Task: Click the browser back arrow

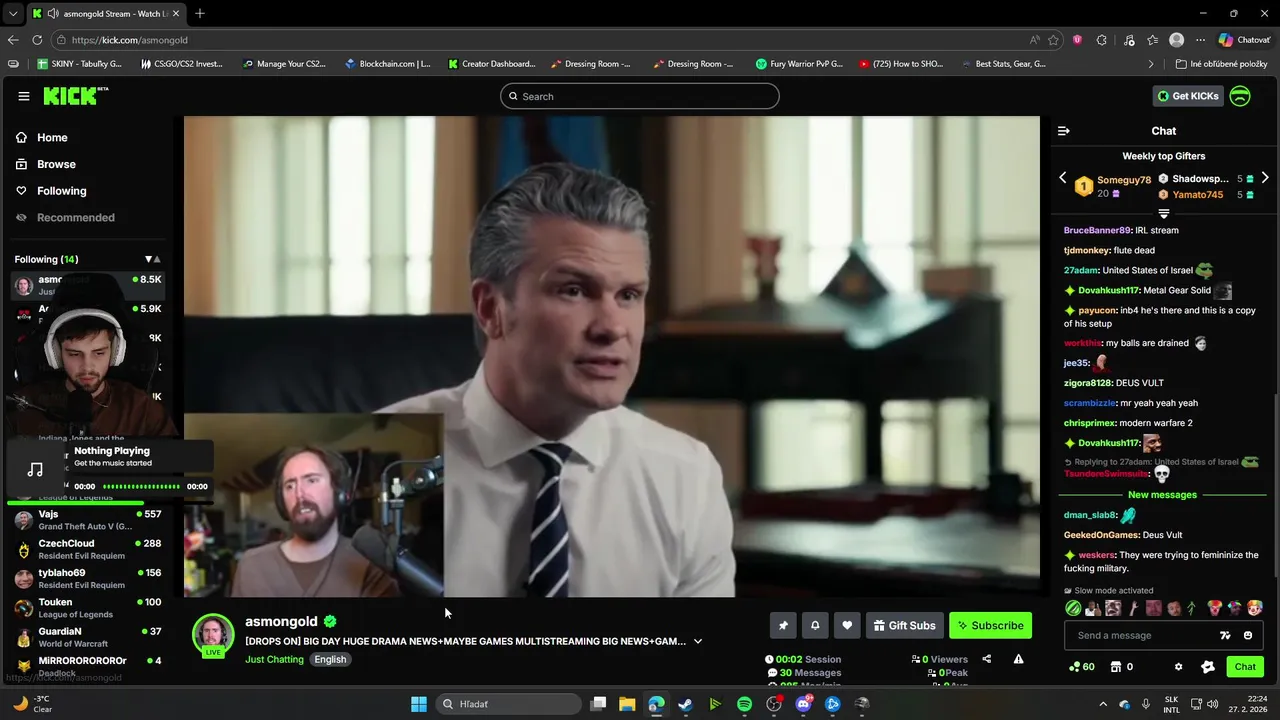Action: (x=13, y=40)
